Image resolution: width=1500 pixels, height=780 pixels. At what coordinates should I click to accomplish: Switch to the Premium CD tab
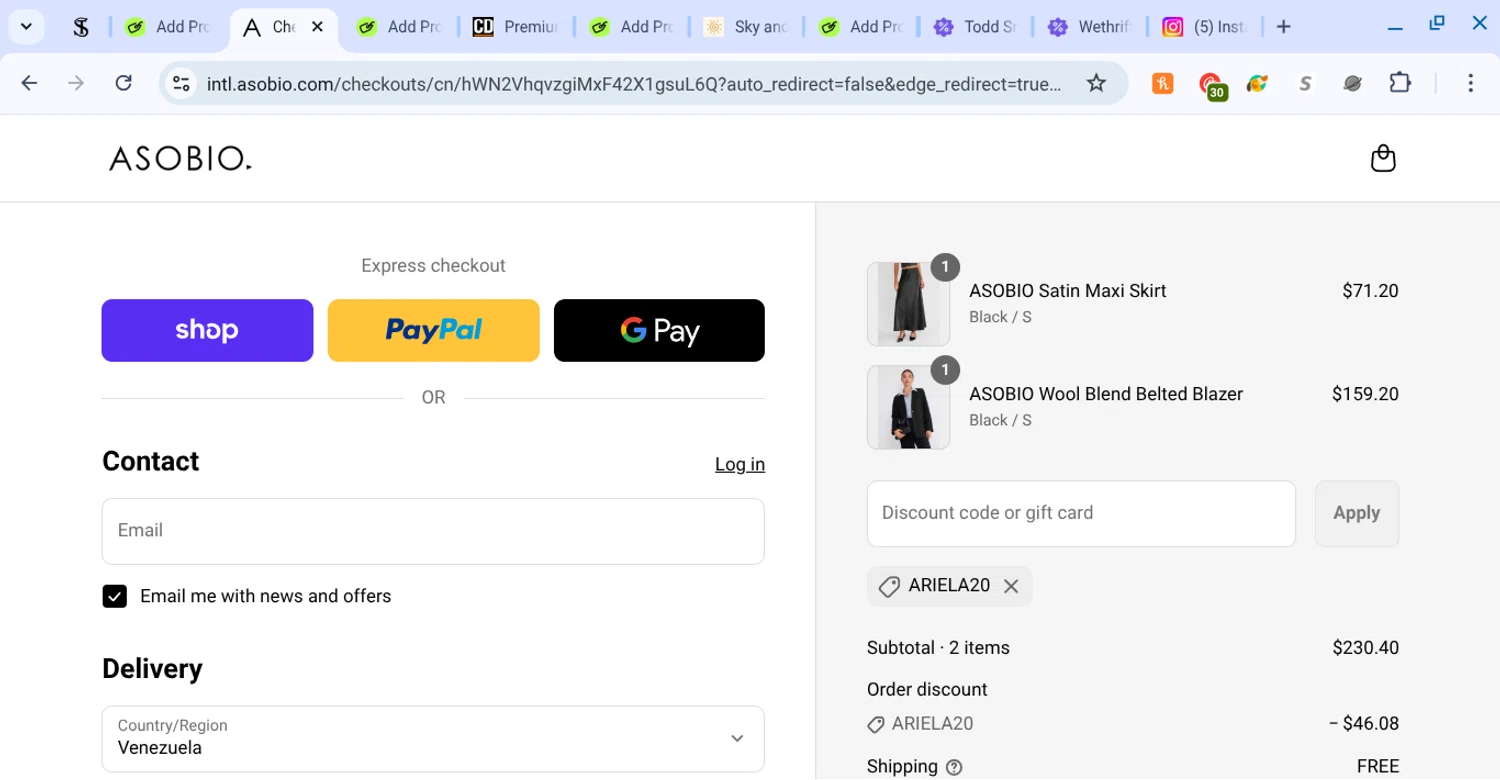click(x=516, y=27)
